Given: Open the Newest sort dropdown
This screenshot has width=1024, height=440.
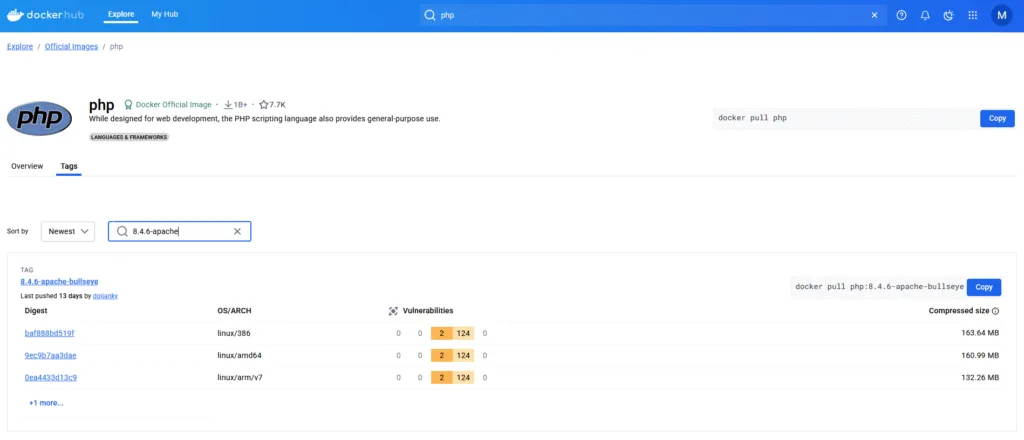Looking at the screenshot, I should (68, 231).
